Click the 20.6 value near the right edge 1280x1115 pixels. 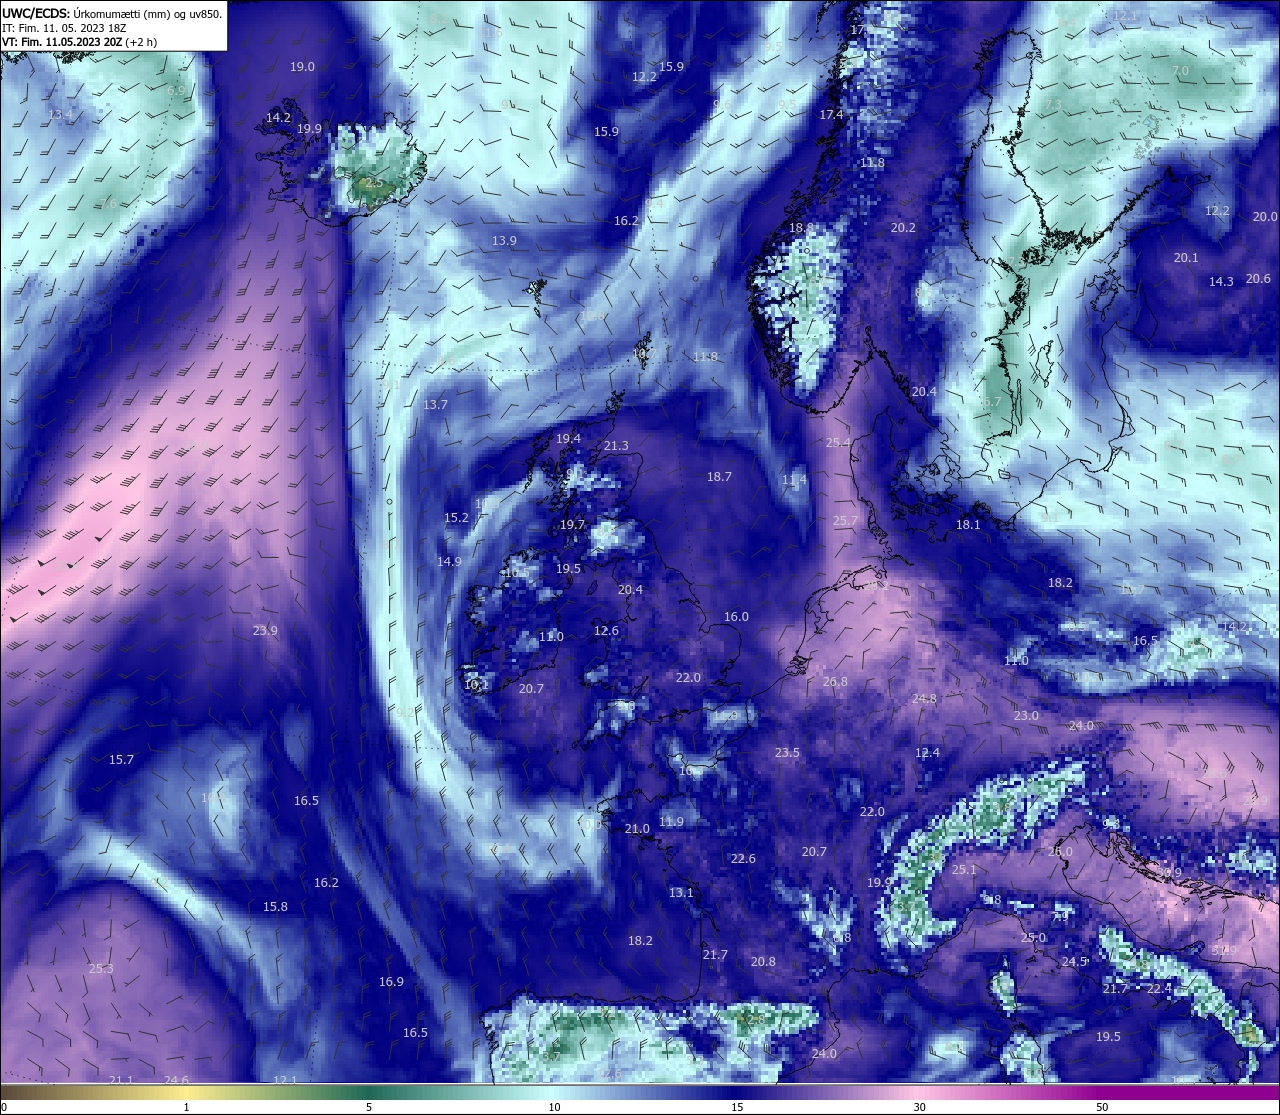click(1258, 280)
